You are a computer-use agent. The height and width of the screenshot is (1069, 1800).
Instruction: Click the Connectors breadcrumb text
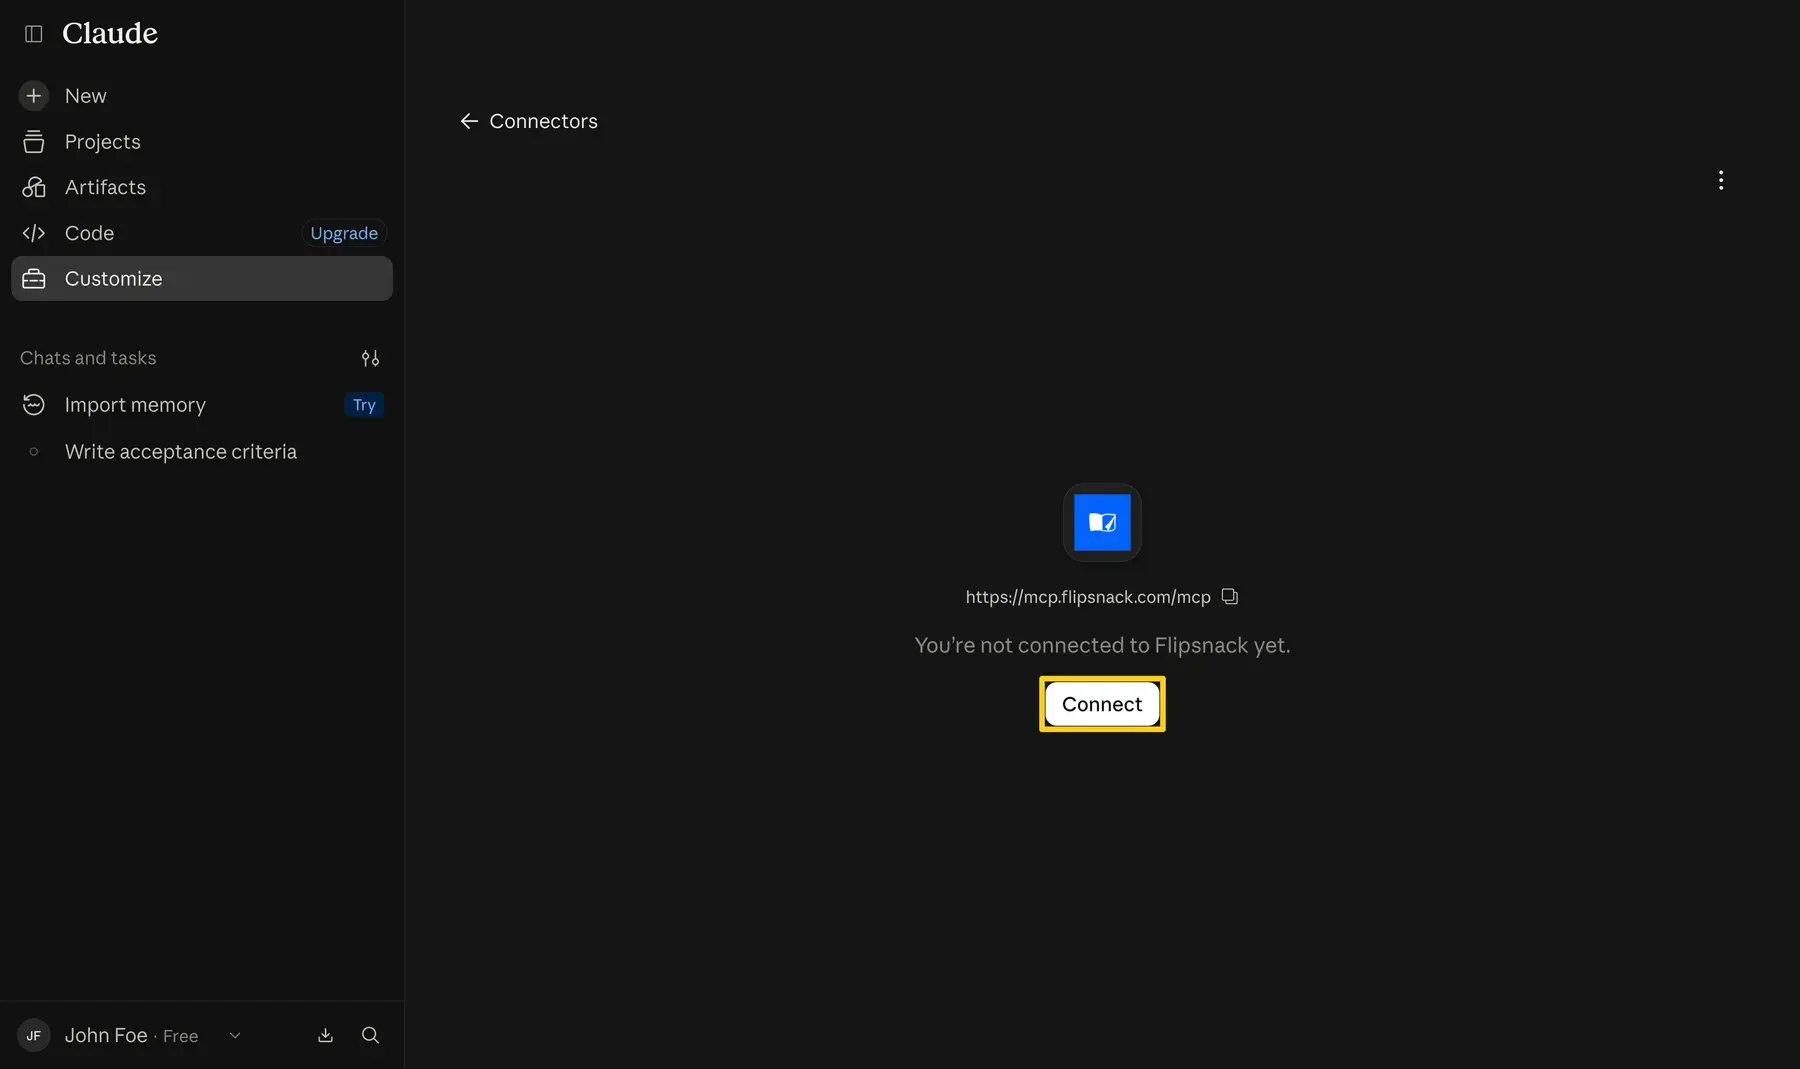point(543,121)
